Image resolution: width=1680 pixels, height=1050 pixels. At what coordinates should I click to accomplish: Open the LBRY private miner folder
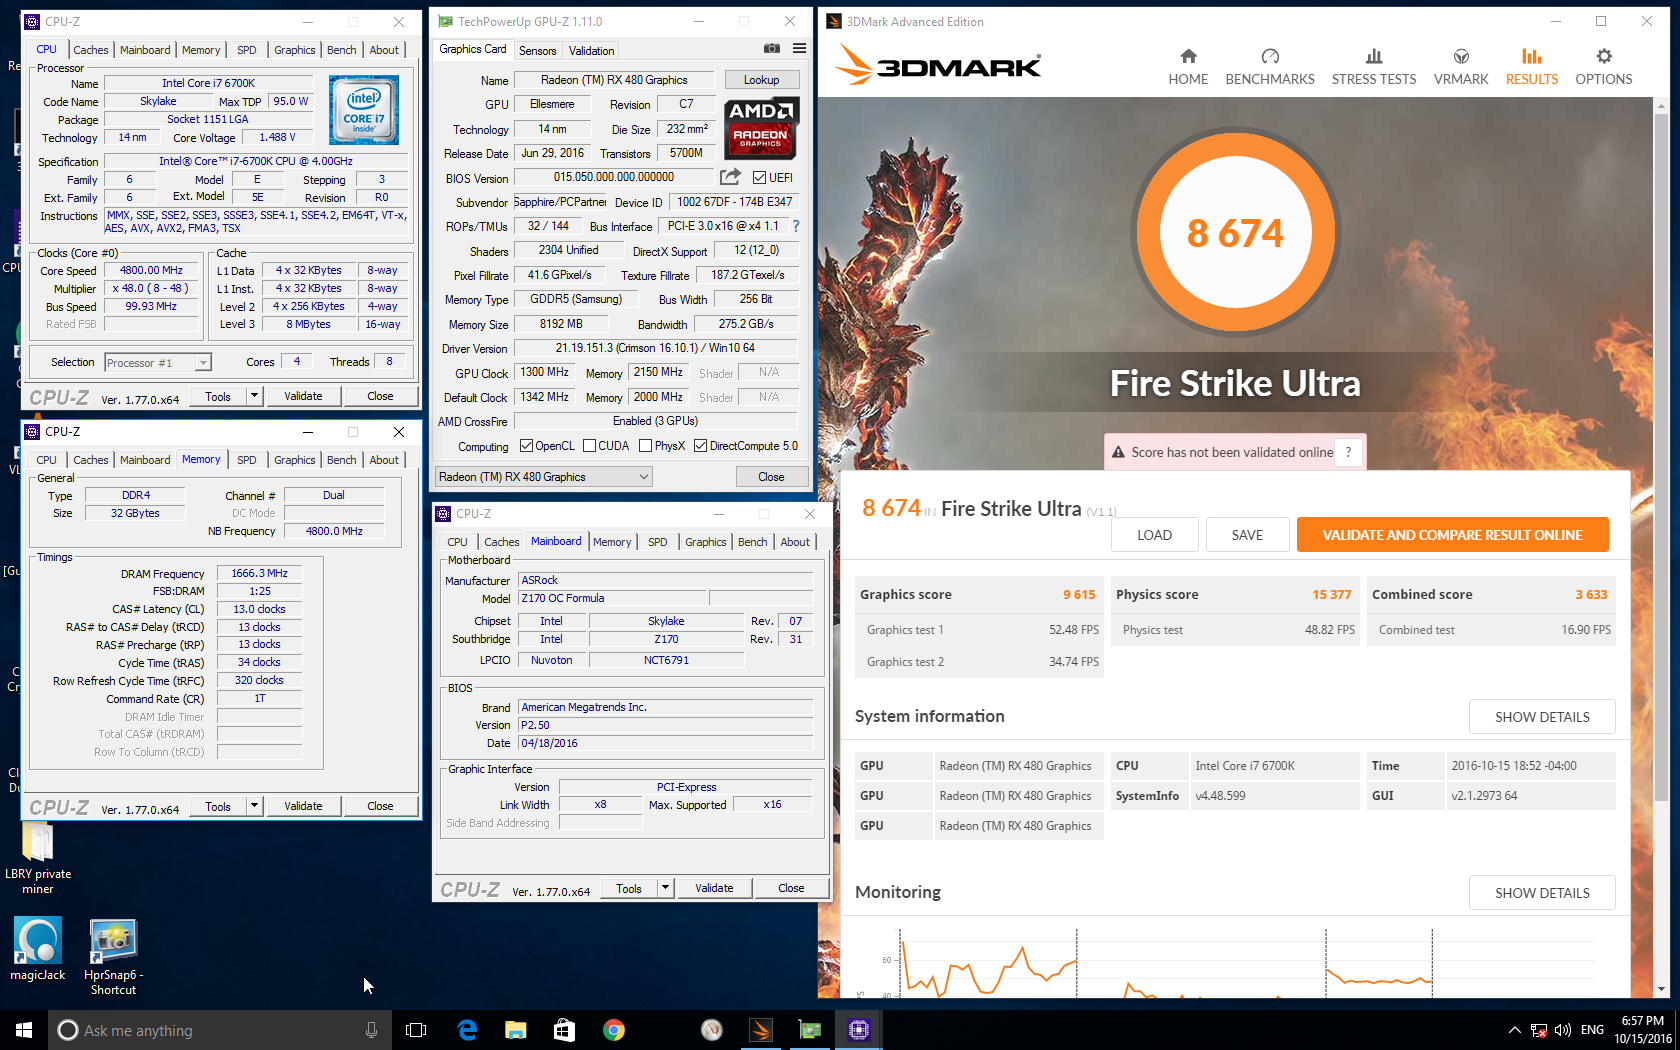[37, 858]
